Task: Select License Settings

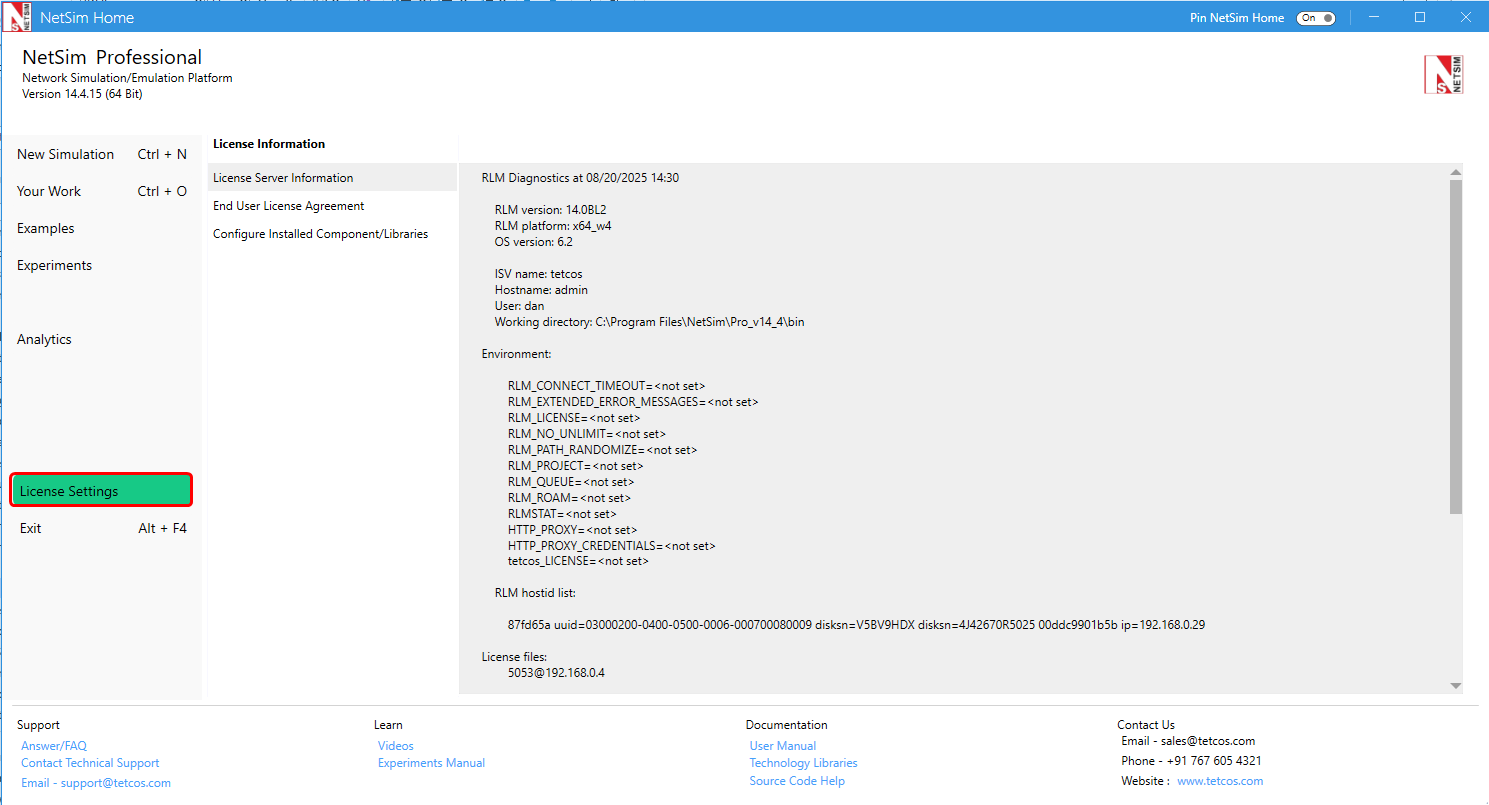Action: point(101,490)
